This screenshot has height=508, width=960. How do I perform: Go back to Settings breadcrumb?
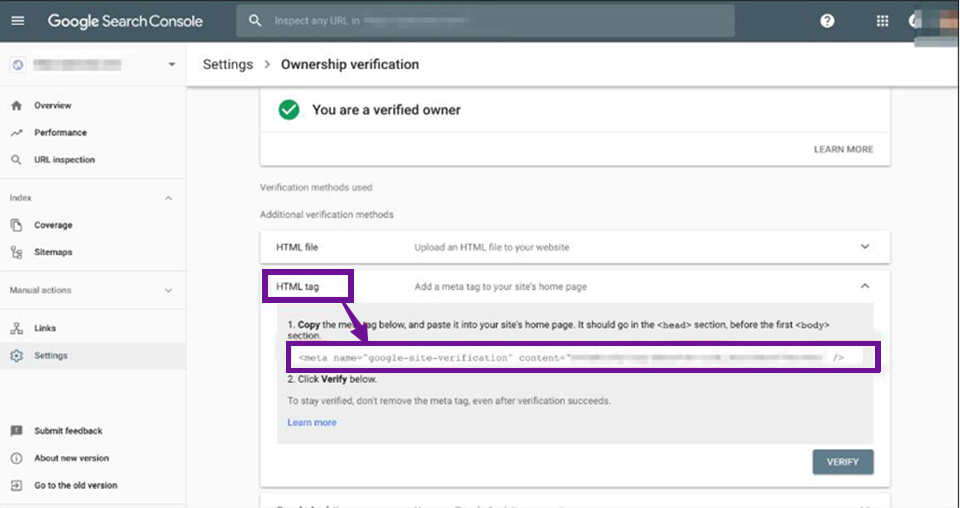228,64
